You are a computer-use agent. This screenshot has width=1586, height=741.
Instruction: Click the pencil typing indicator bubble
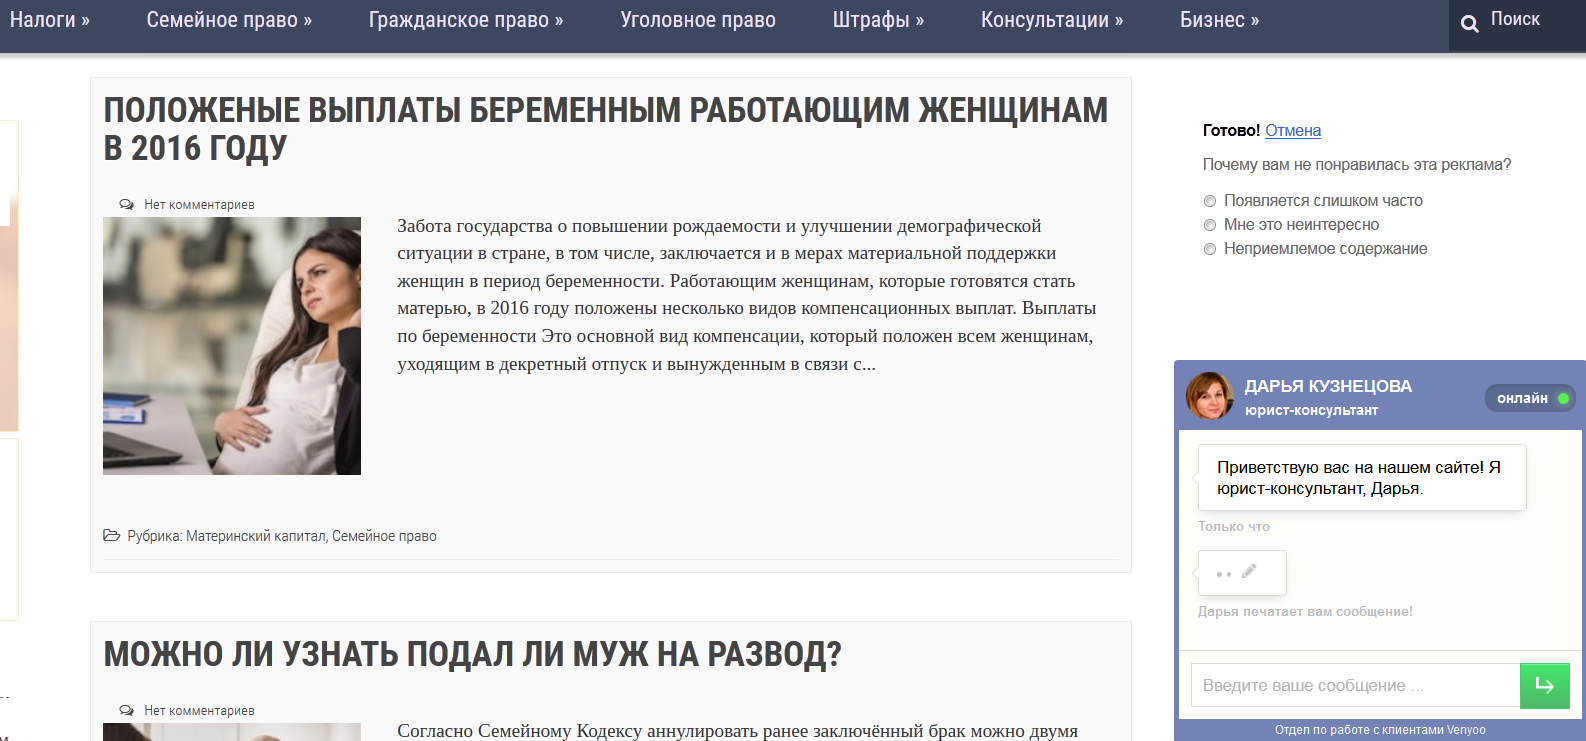coord(1242,573)
